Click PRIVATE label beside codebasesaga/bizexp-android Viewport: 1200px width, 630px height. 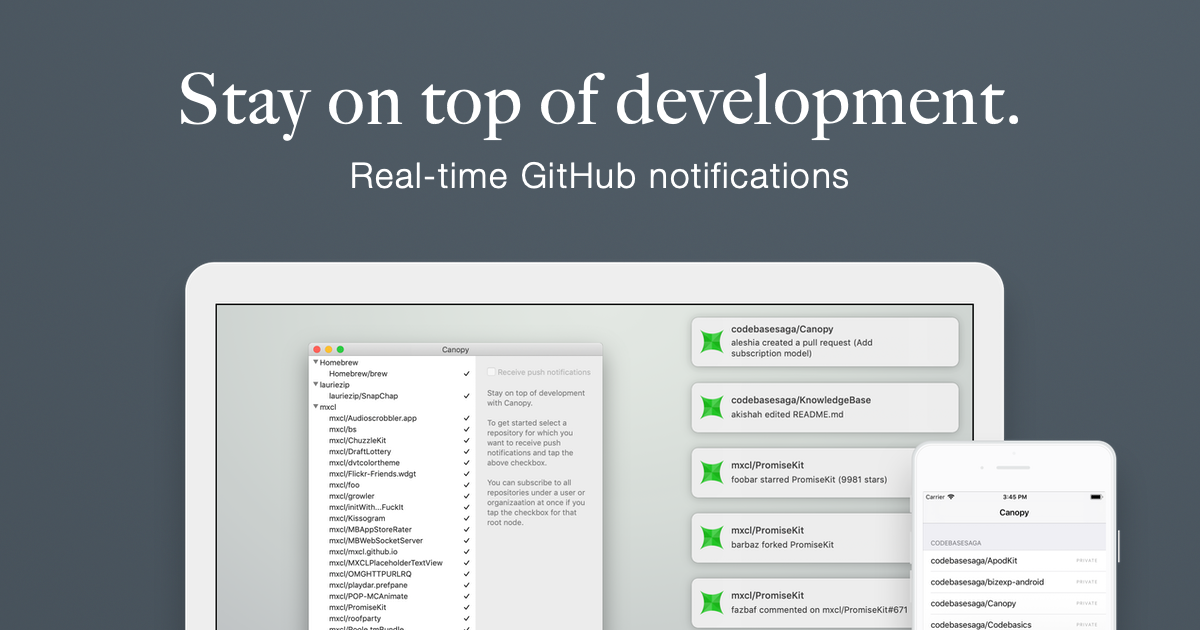point(1086,582)
